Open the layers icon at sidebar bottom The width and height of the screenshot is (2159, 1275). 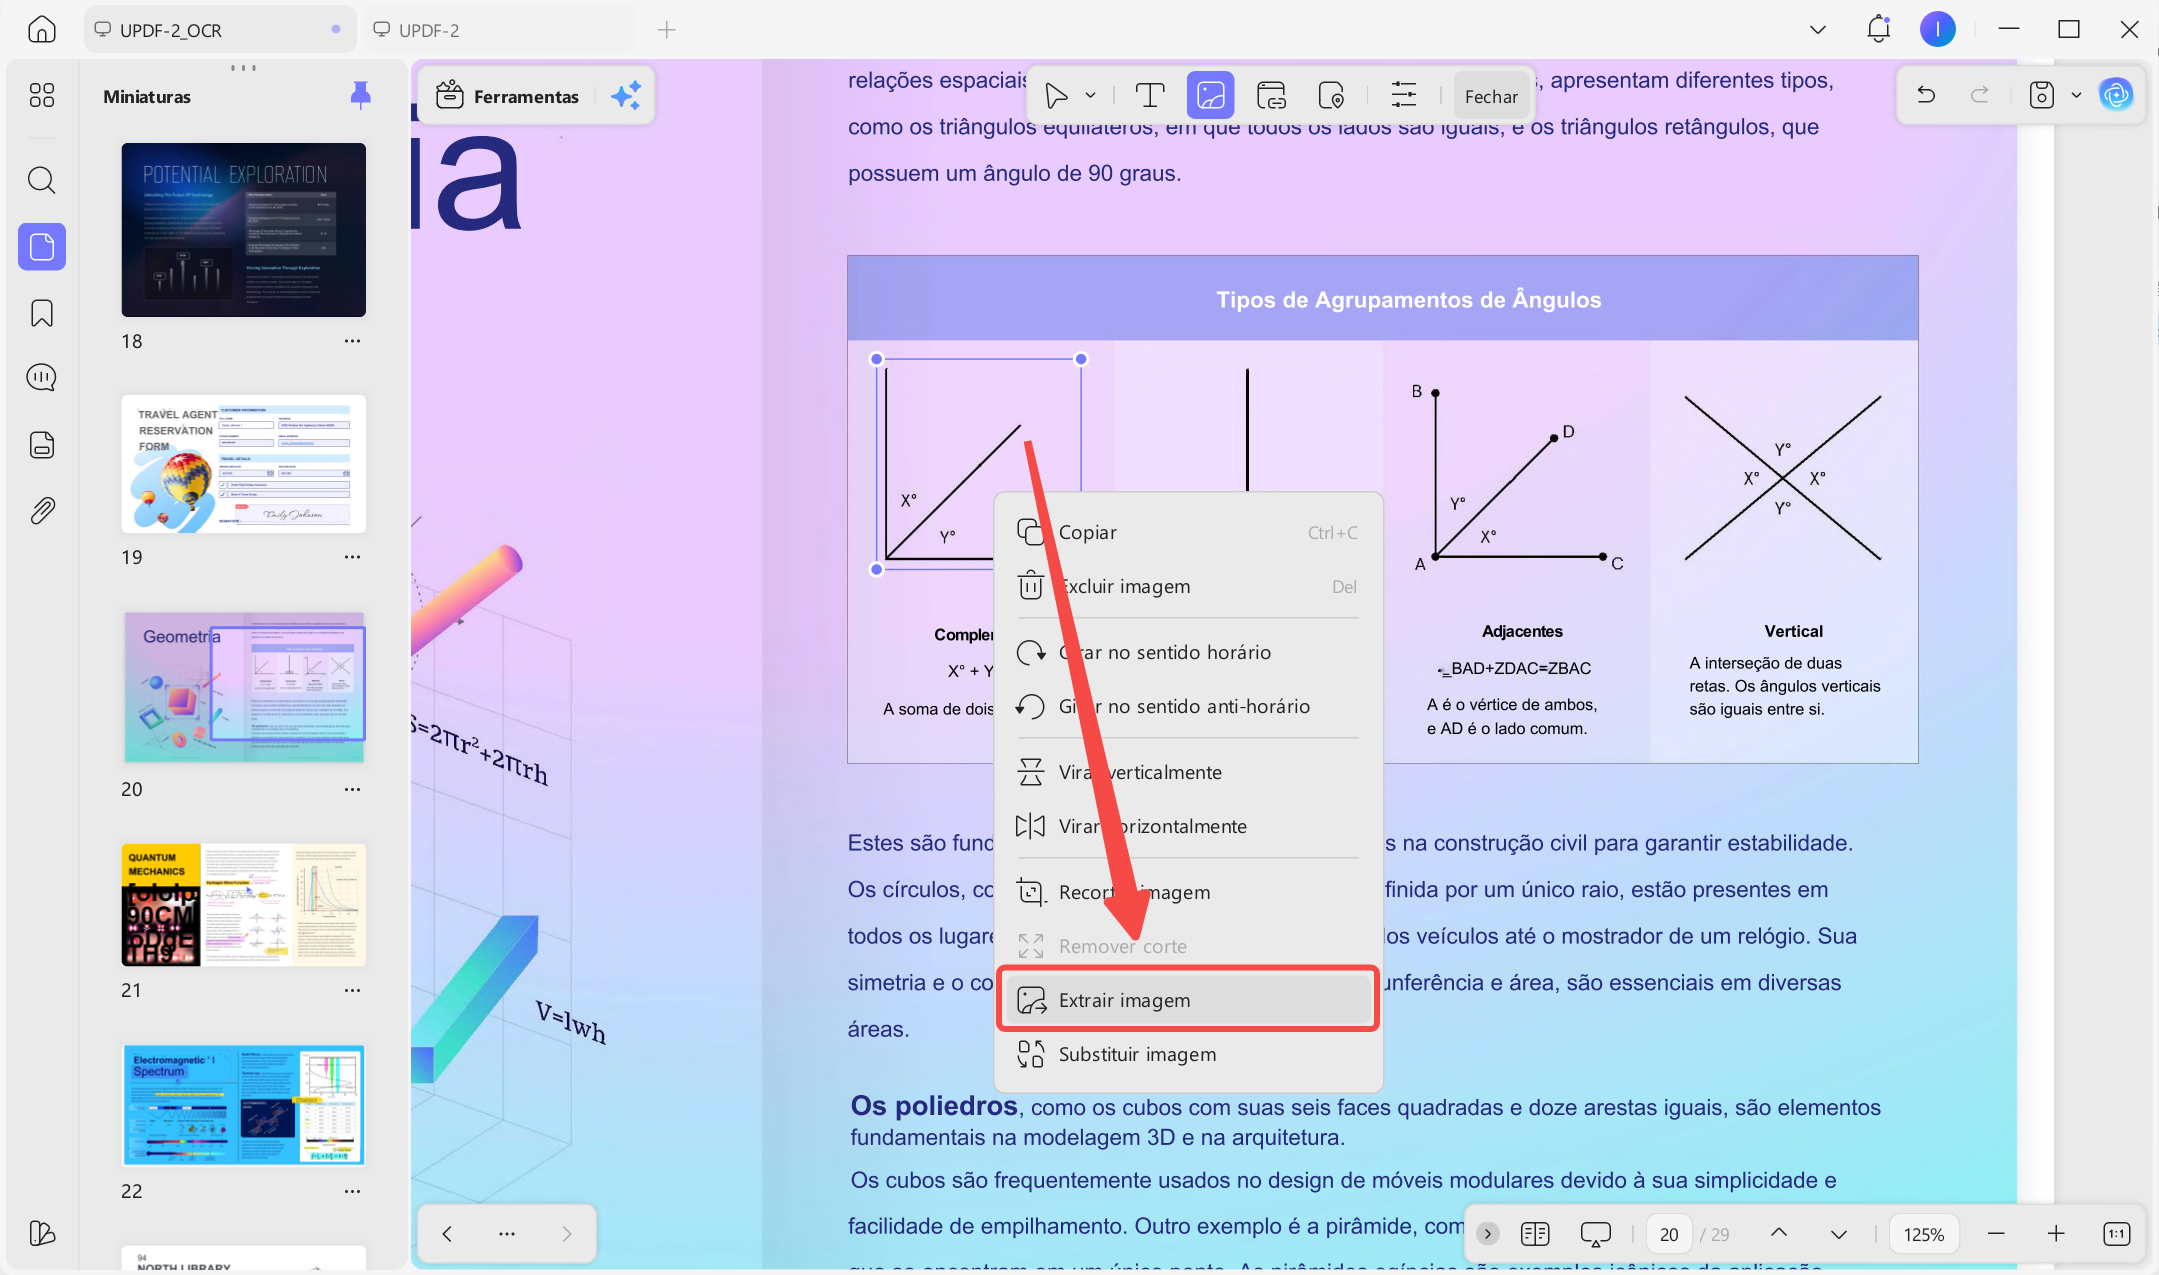click(42, 1233)
